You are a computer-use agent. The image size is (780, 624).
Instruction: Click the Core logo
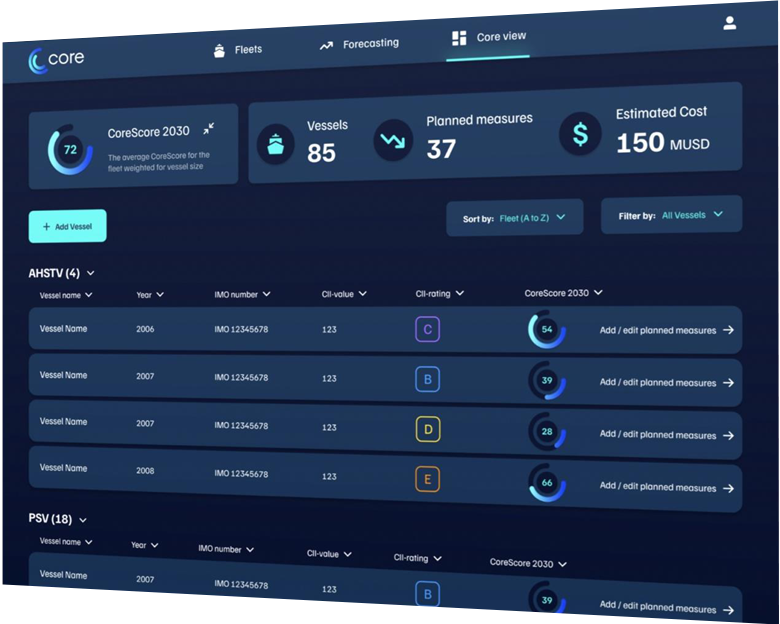tap(57, 60)
